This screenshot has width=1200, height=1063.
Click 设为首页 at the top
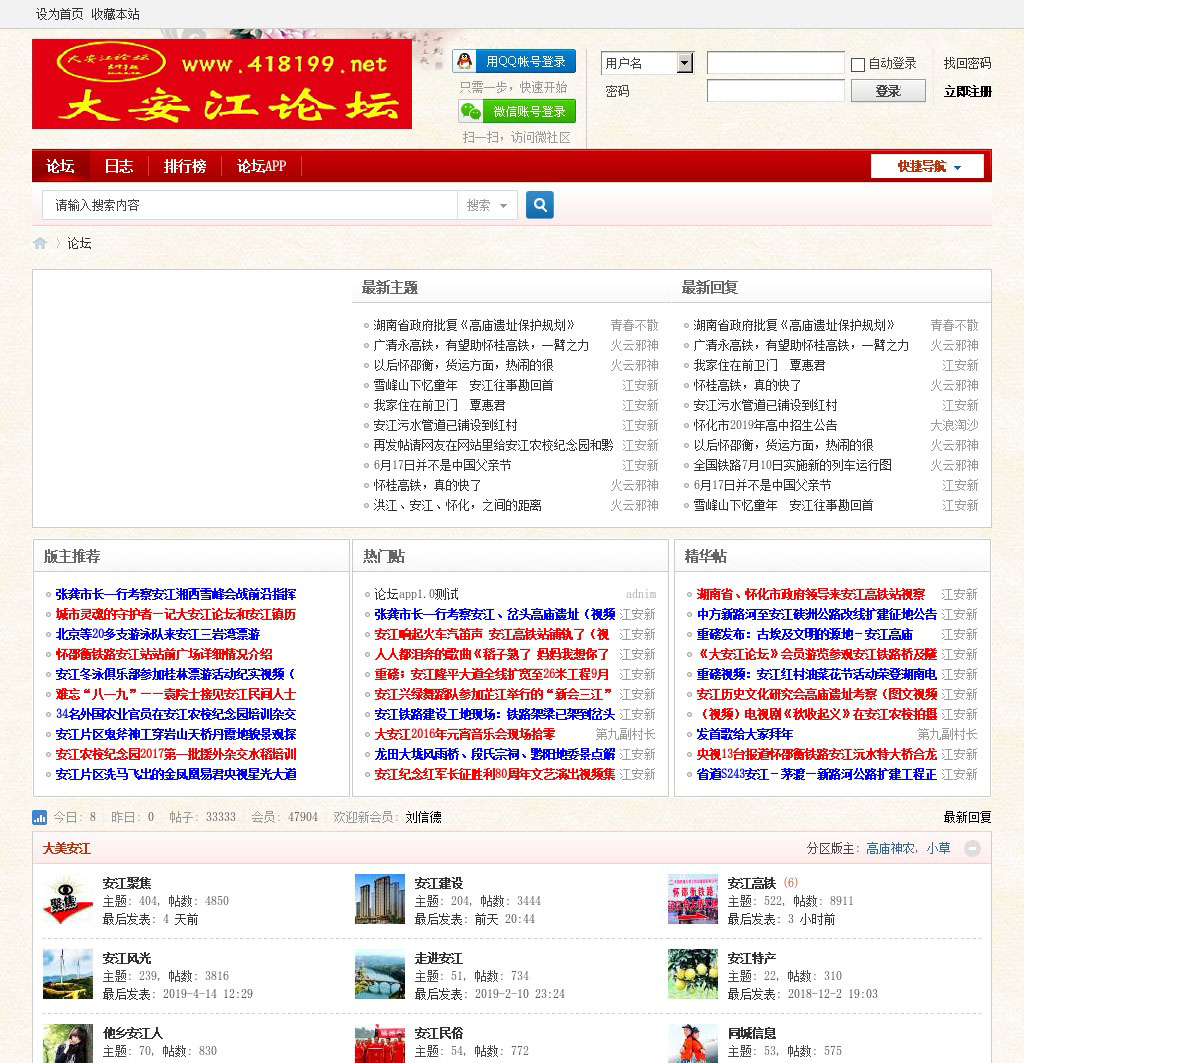pyautogui.click(x=60, y=14)
